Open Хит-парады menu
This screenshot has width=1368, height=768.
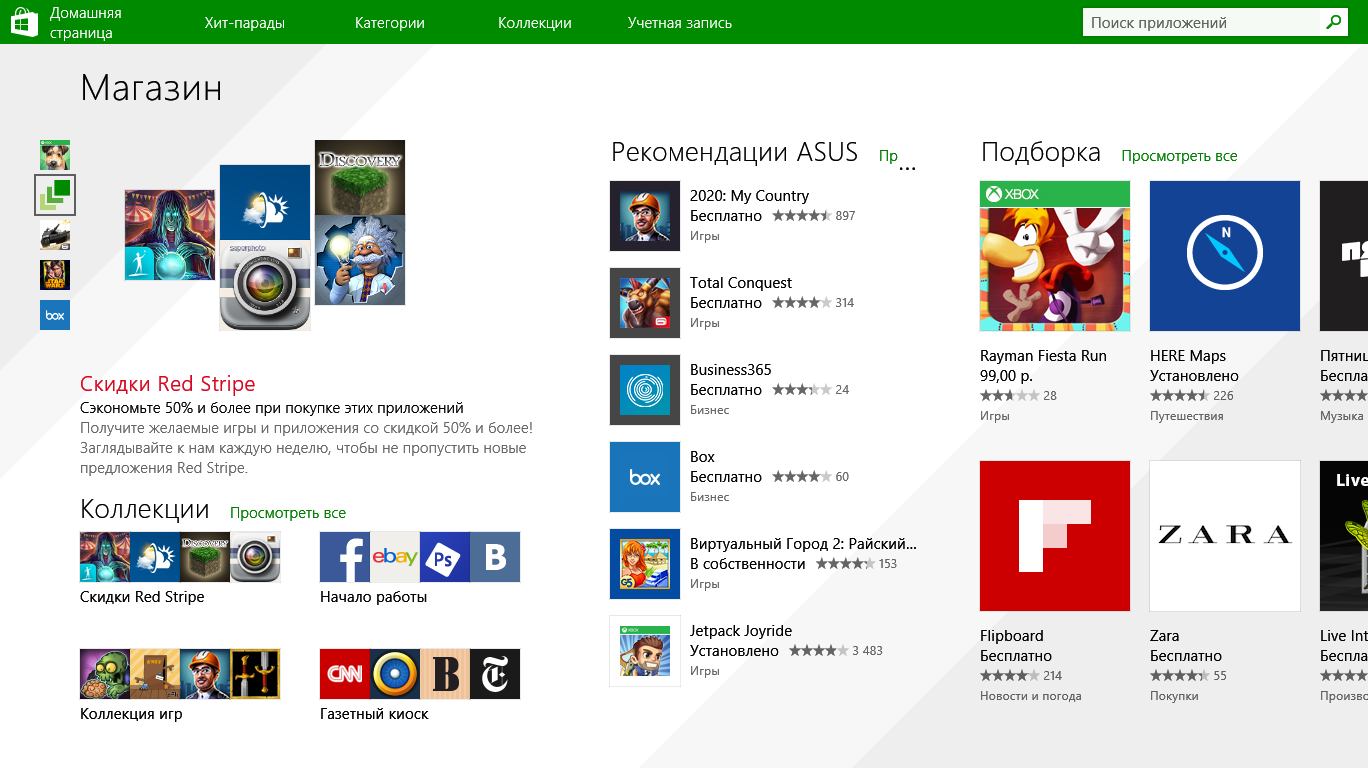tap(245, 23)
